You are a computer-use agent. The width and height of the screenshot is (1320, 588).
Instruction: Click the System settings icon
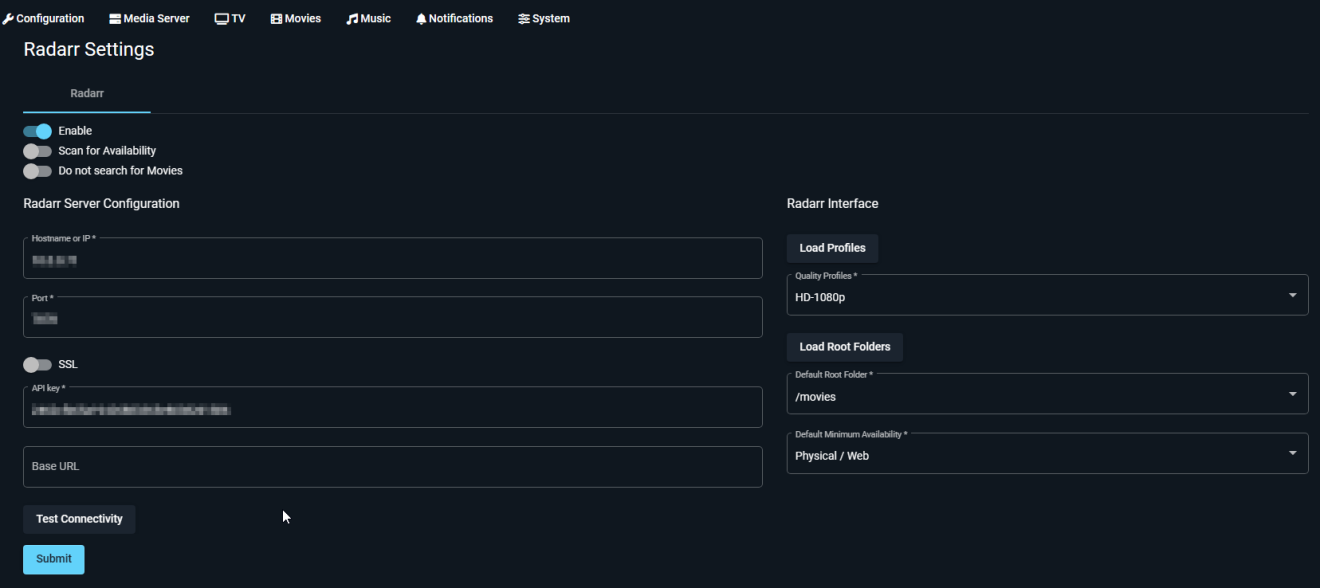pyautogui.click(x=523, y=17)
